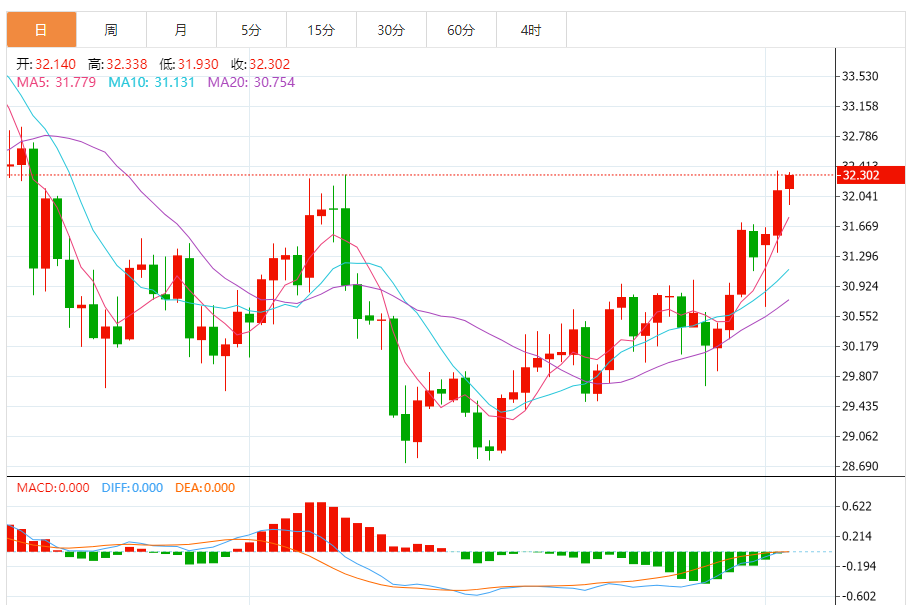This screenshot has height=605, width=913.
Task: Click the 低:31.930 low price value
Action: click(x=189, y=64)
